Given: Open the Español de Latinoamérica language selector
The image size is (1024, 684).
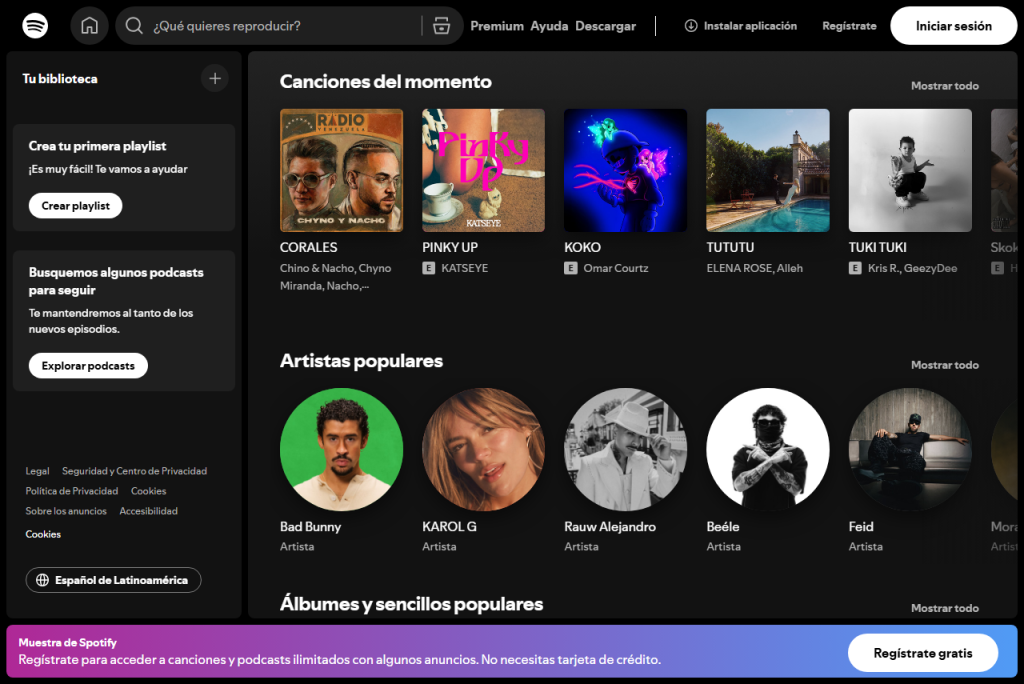Looking at the screenshot, I should click(113, 579).
